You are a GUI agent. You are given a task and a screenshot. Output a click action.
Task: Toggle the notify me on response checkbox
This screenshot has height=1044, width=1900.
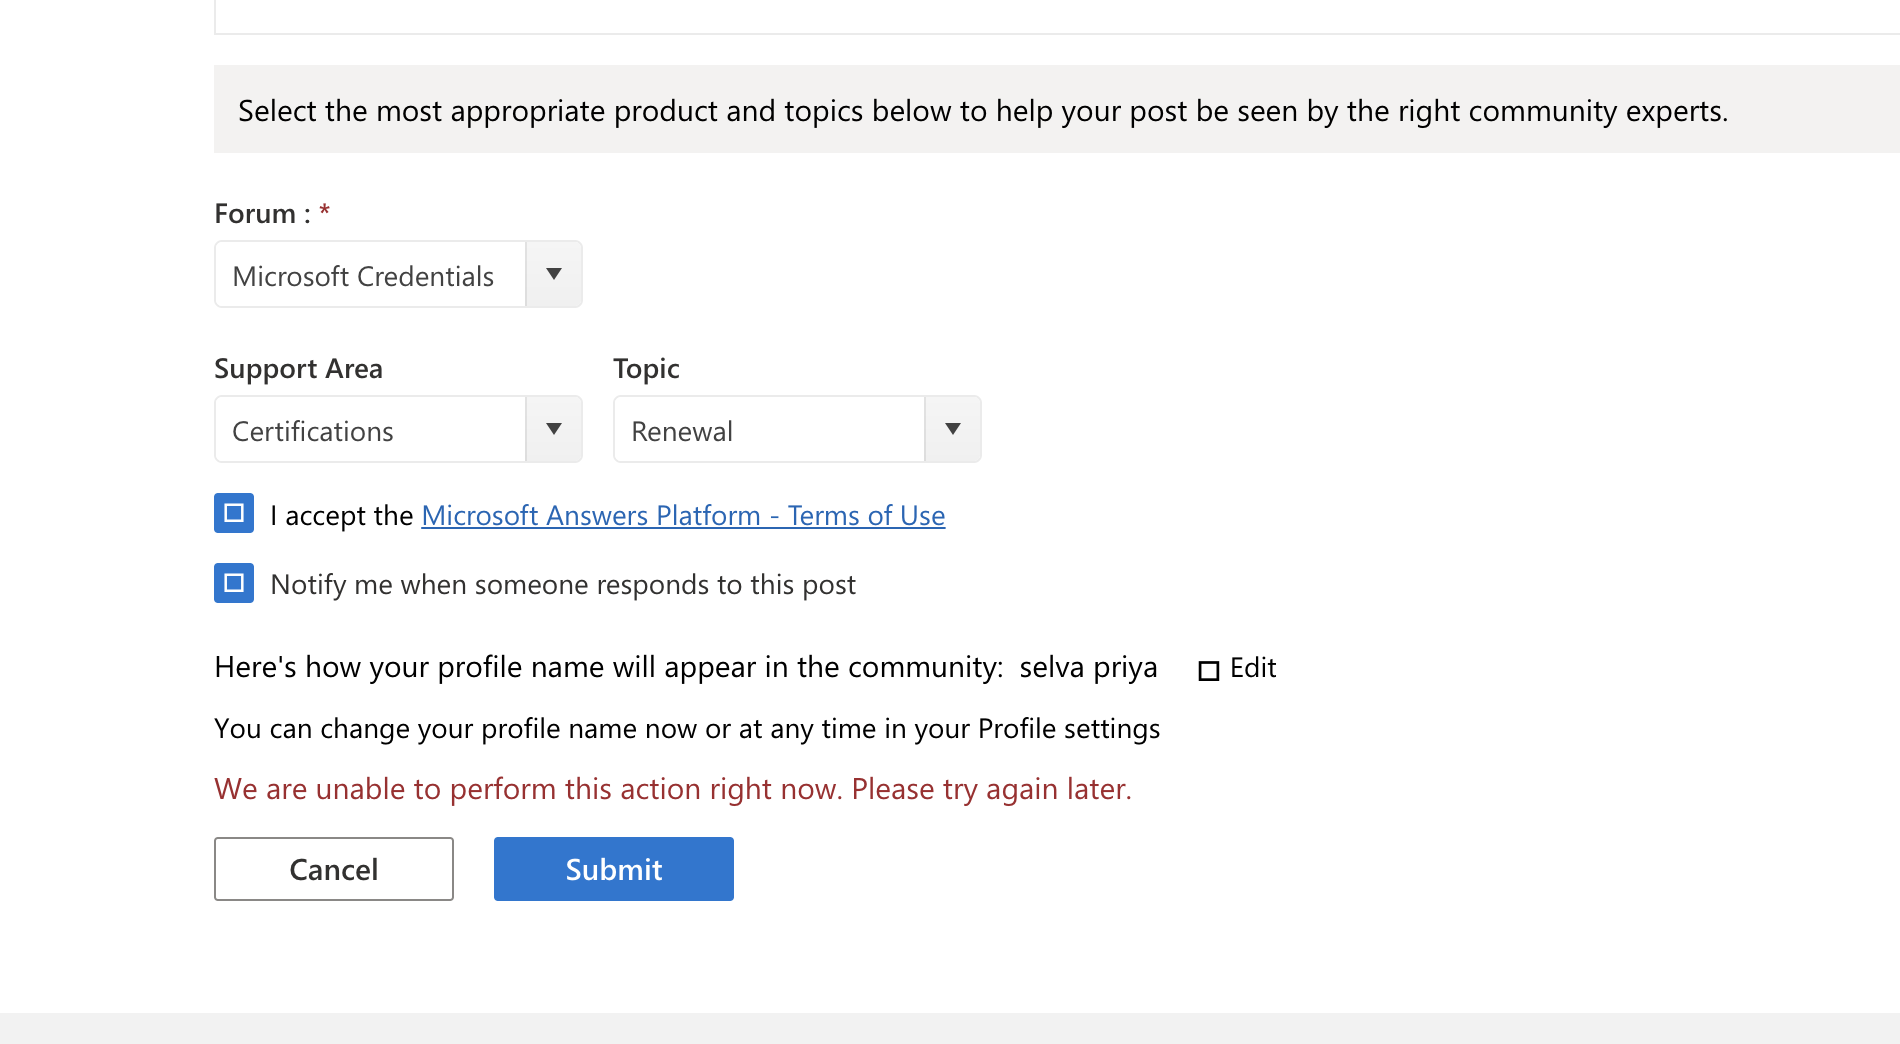tap(234, 583)
